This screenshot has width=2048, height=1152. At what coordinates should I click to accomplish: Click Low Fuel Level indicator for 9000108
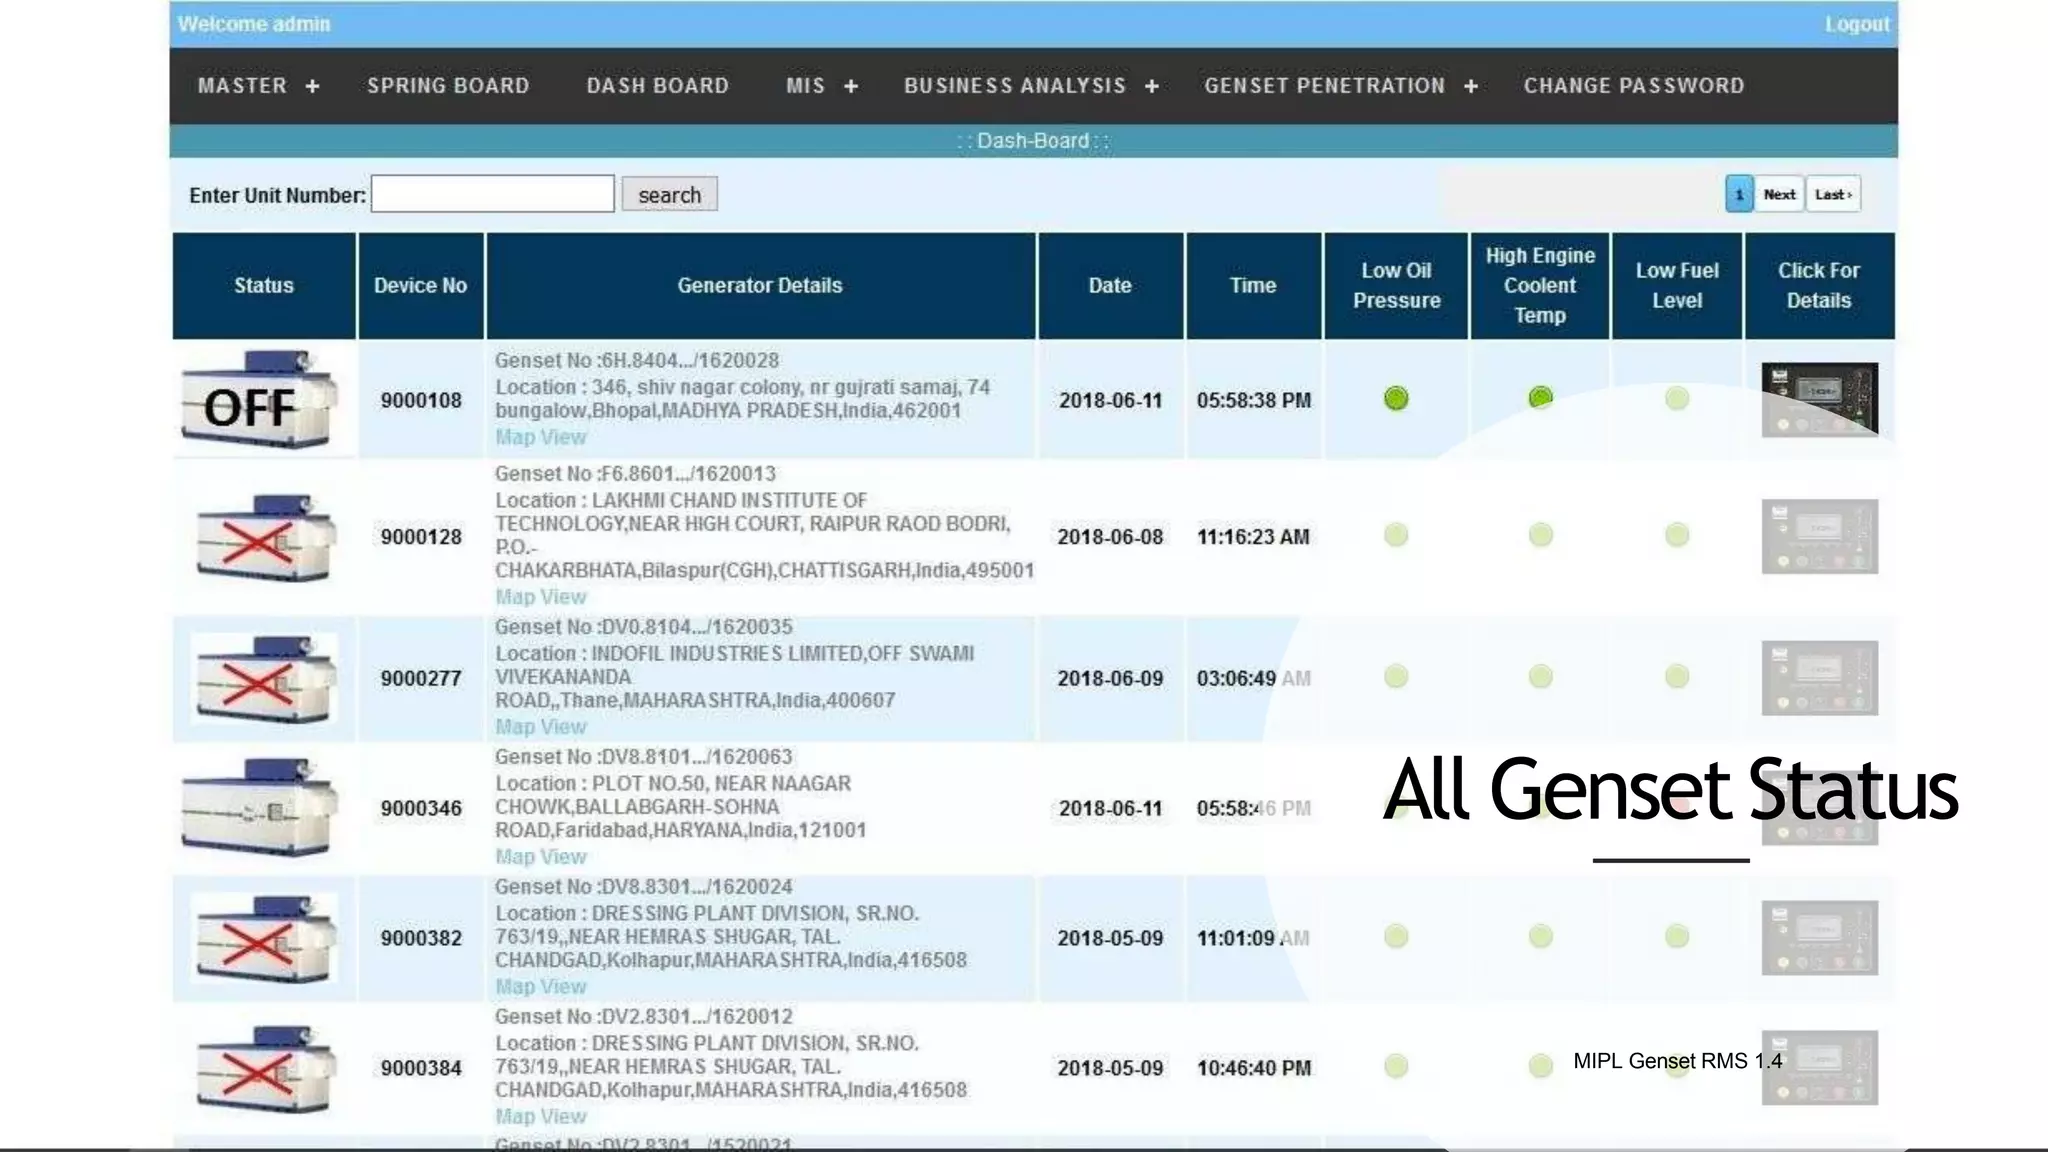click(x=1677, y=398)
